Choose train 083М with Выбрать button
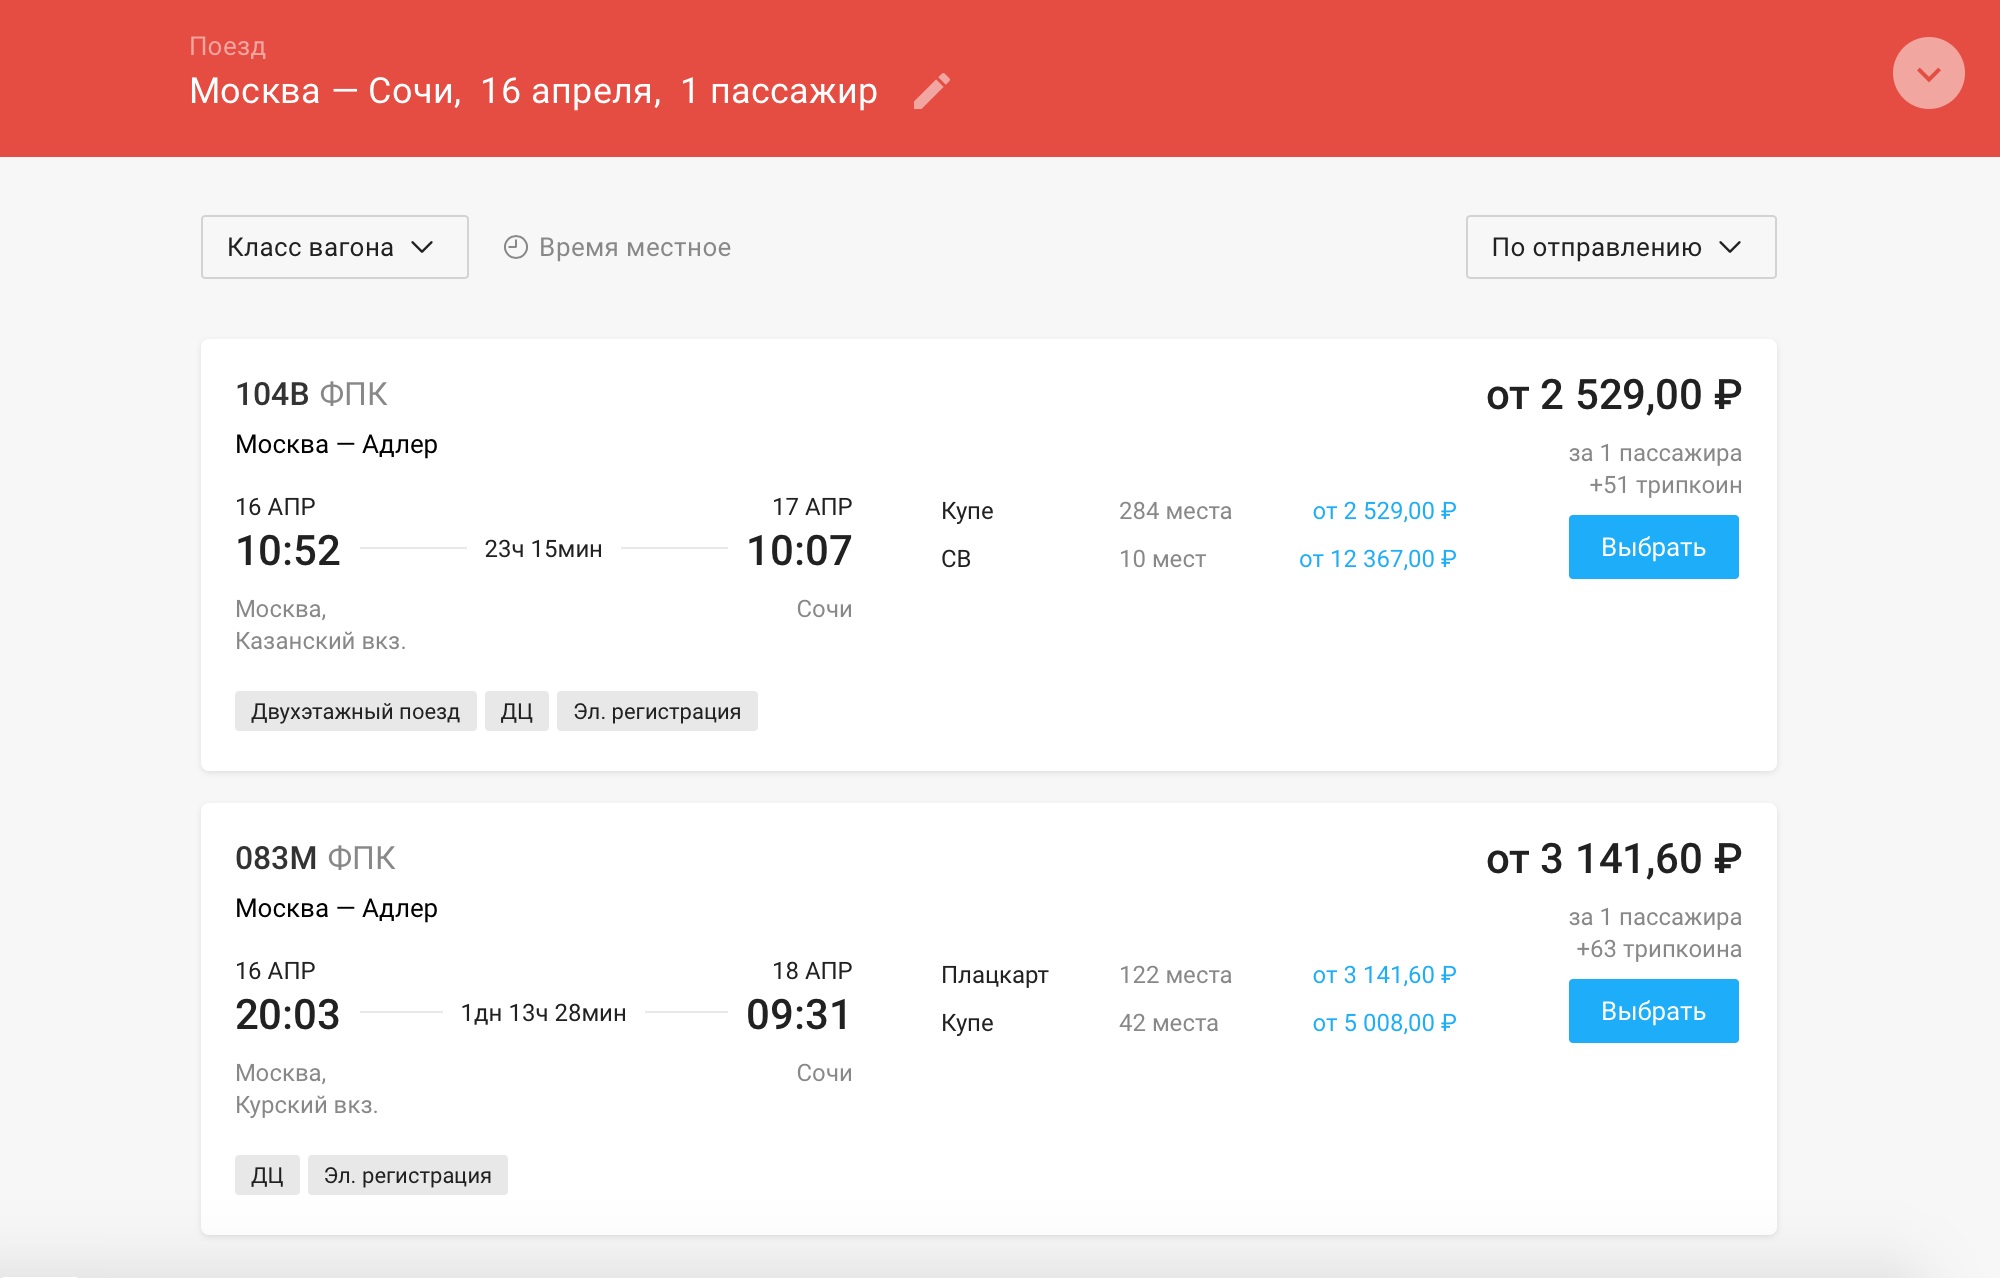 tap(1653, 1011)
